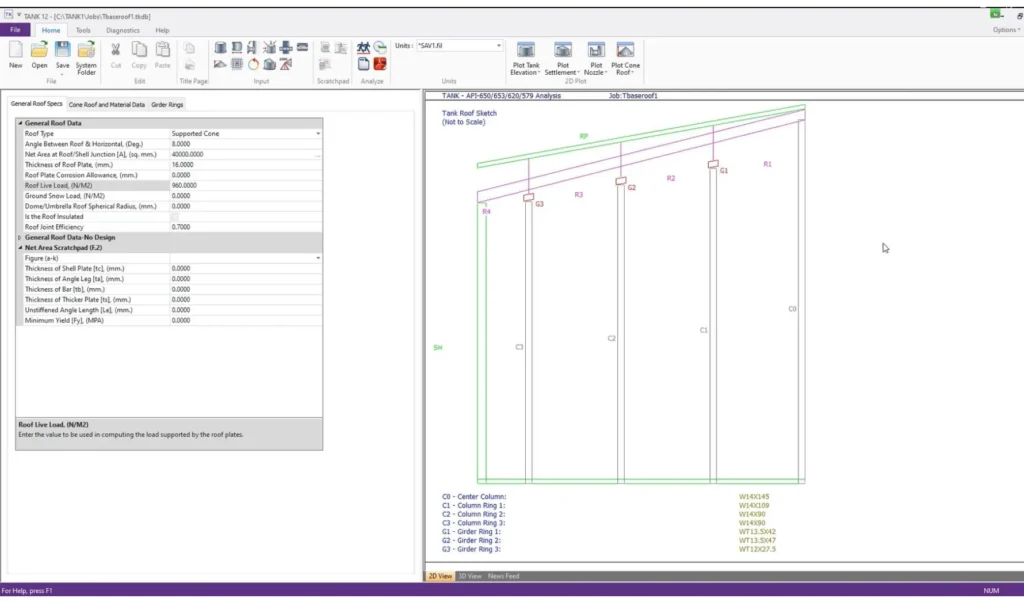
Task: Open the Figure (a-k) dropdown
Action: 318,258
